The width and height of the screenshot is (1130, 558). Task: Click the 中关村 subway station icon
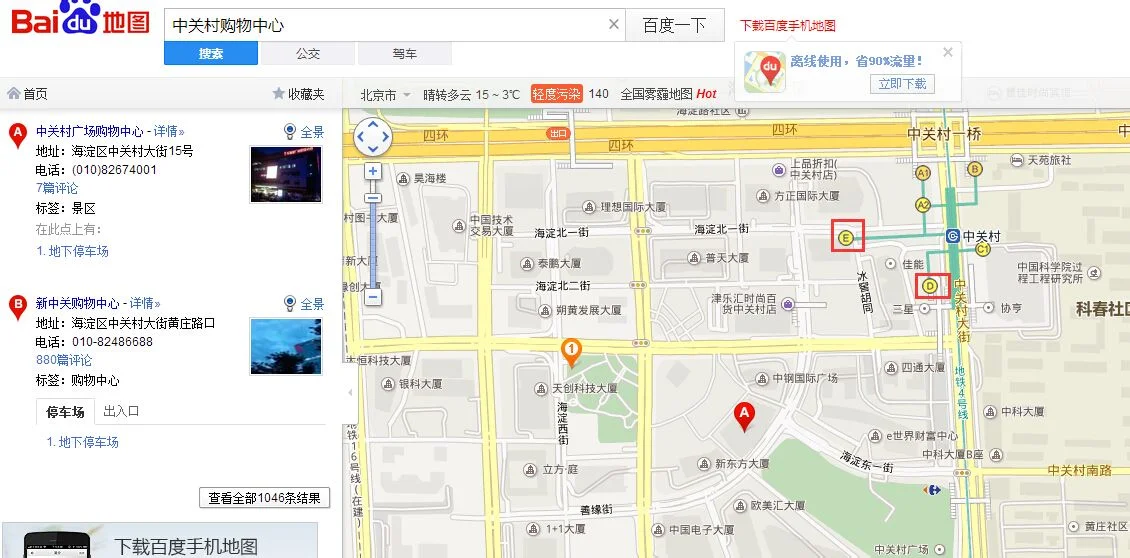953,236
